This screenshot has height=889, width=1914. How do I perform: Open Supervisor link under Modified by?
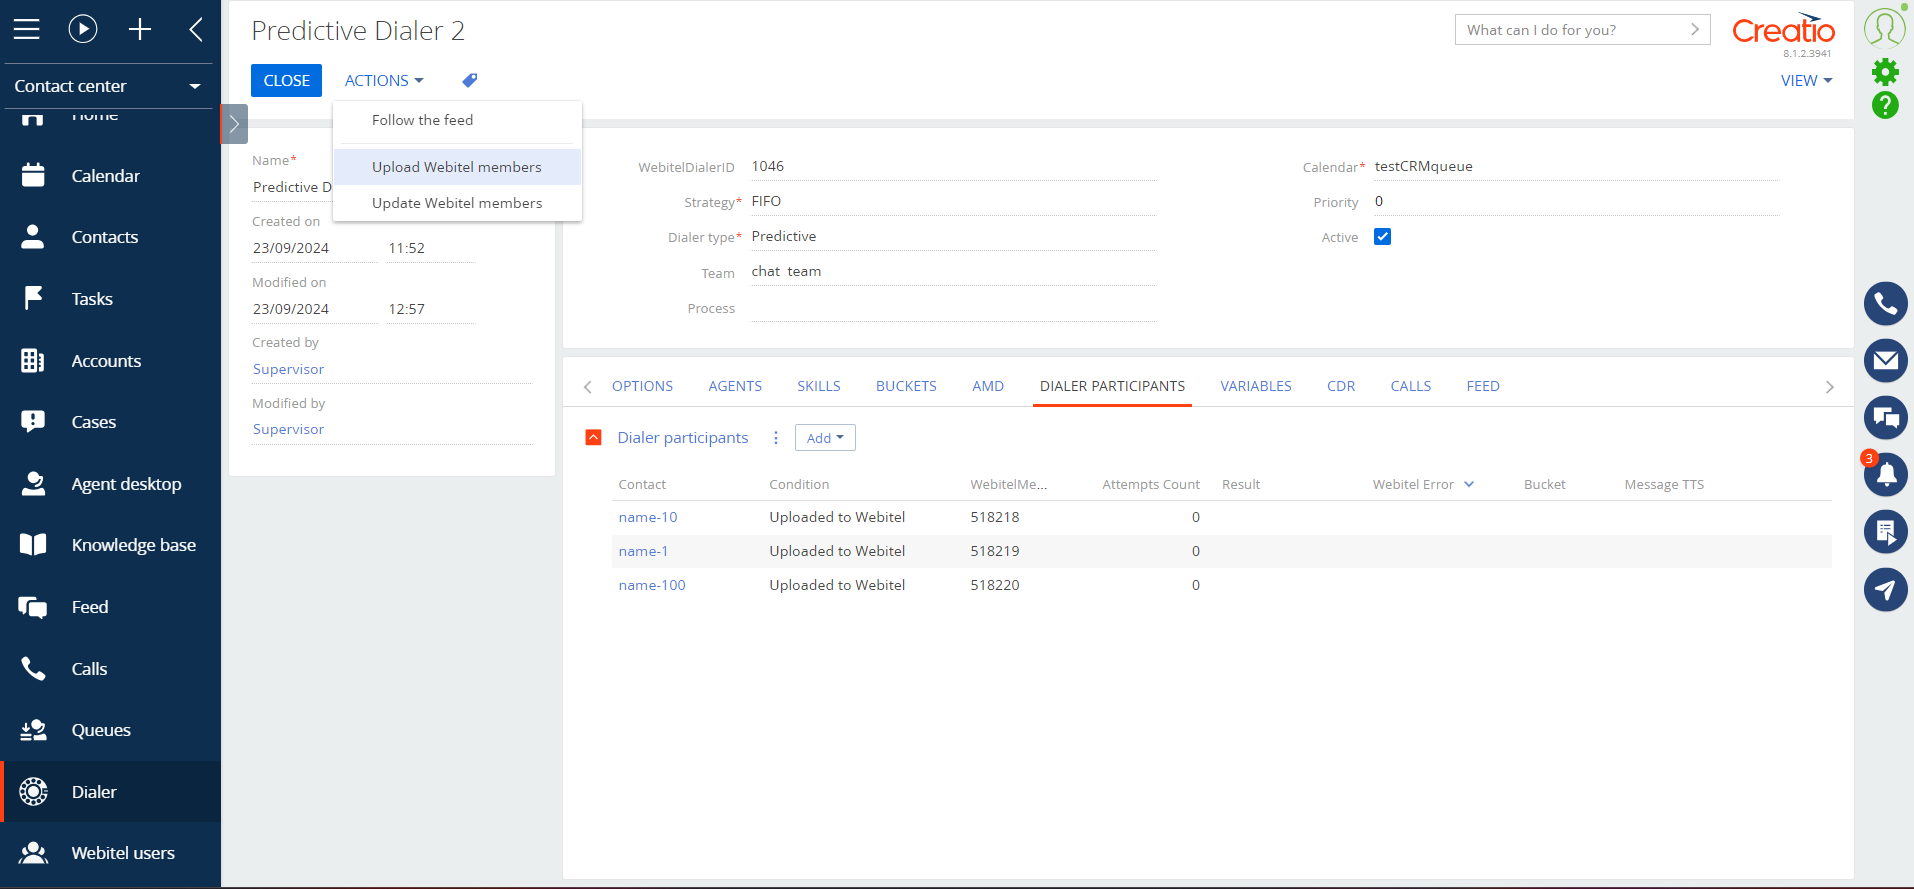[288, 429]
